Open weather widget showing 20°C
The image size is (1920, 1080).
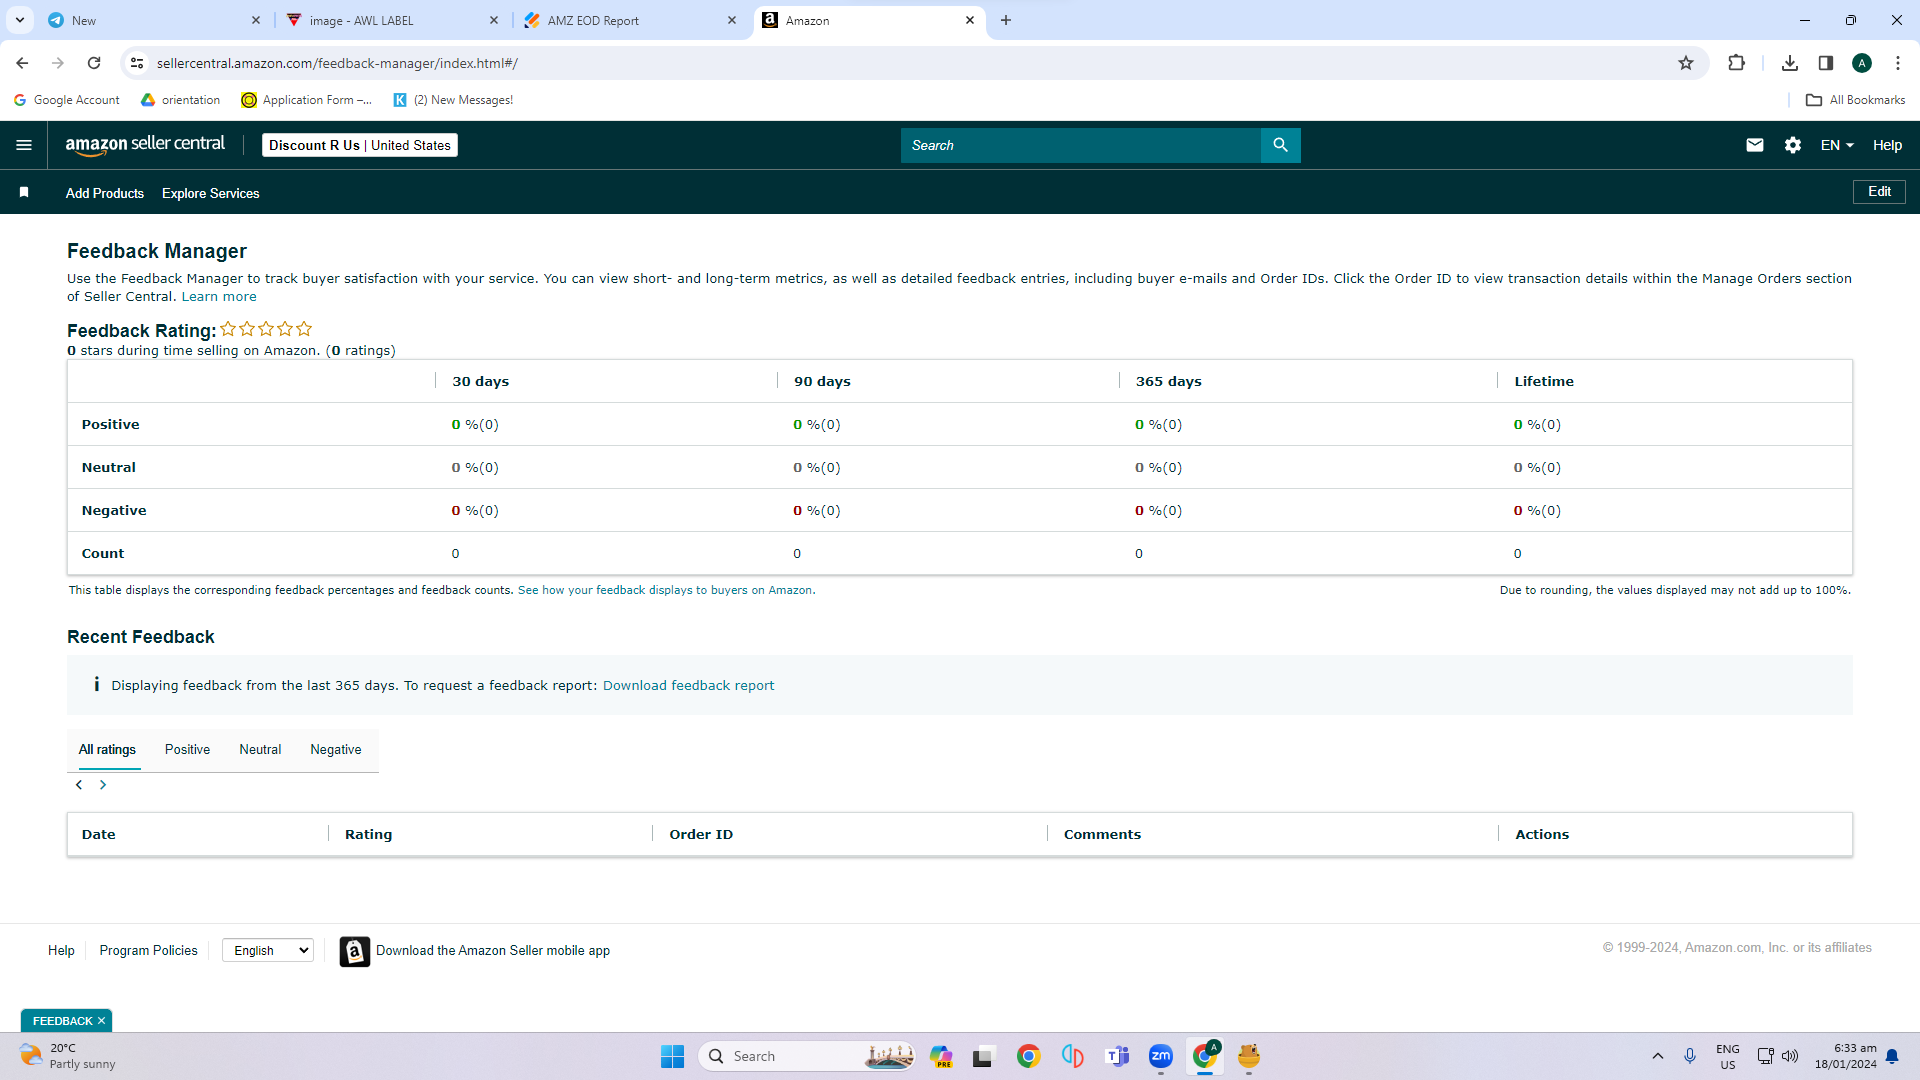point(68,1056)
